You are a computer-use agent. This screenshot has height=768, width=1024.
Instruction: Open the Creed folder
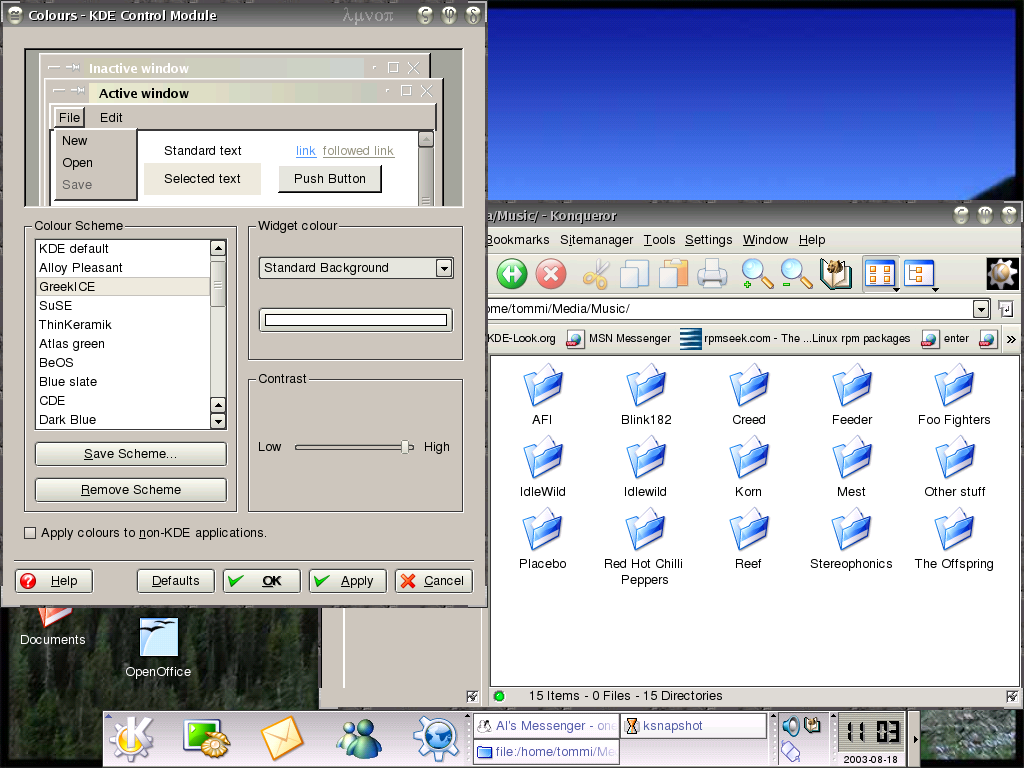[748, 395]
